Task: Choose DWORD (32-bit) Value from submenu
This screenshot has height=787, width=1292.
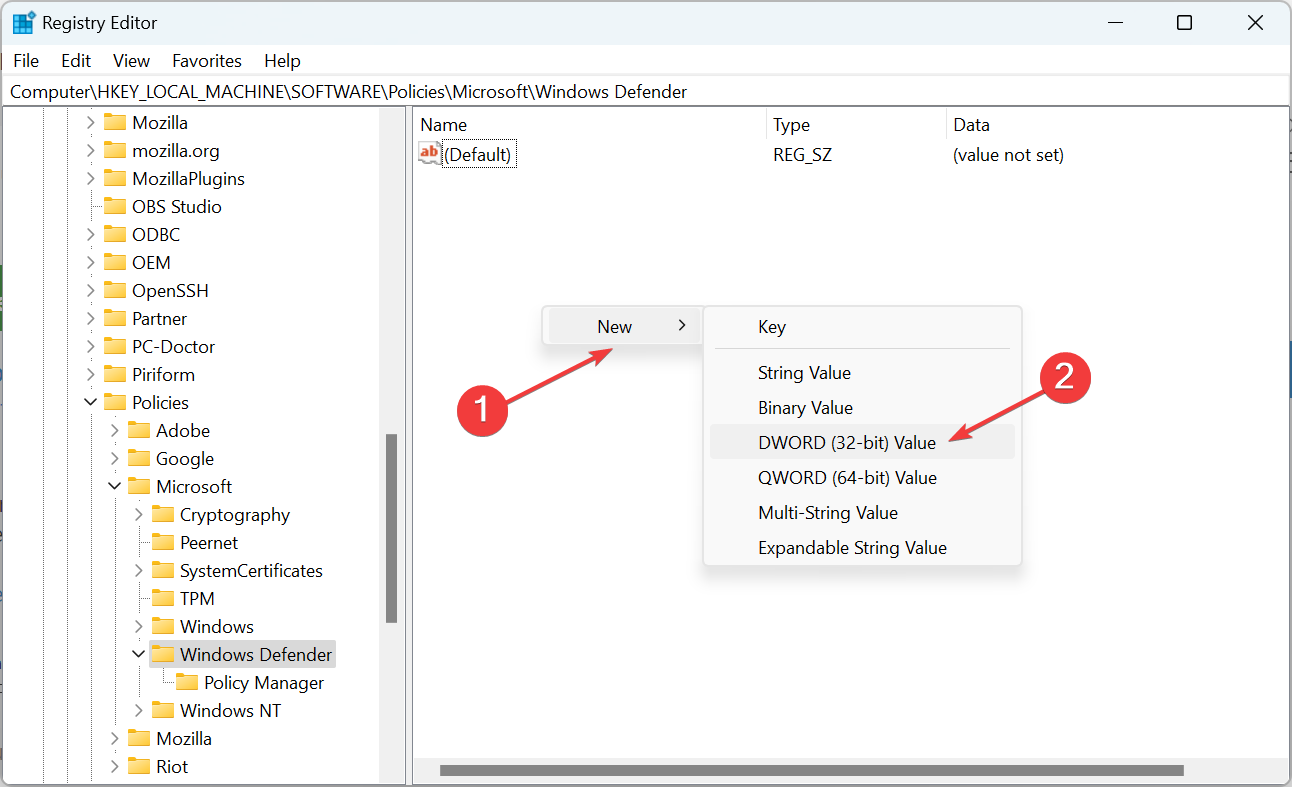Action: point(862,442)
